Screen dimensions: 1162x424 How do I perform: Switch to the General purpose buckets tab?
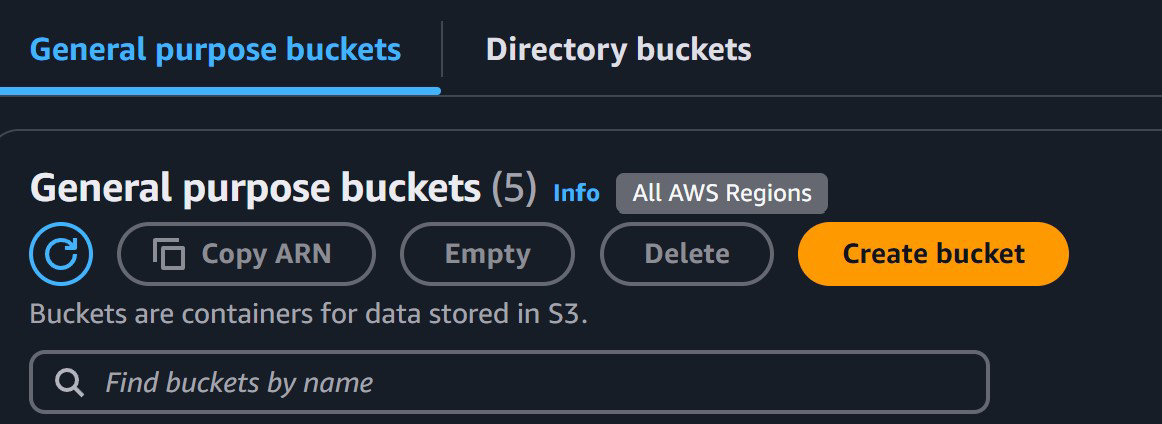[x=215, y=49]
